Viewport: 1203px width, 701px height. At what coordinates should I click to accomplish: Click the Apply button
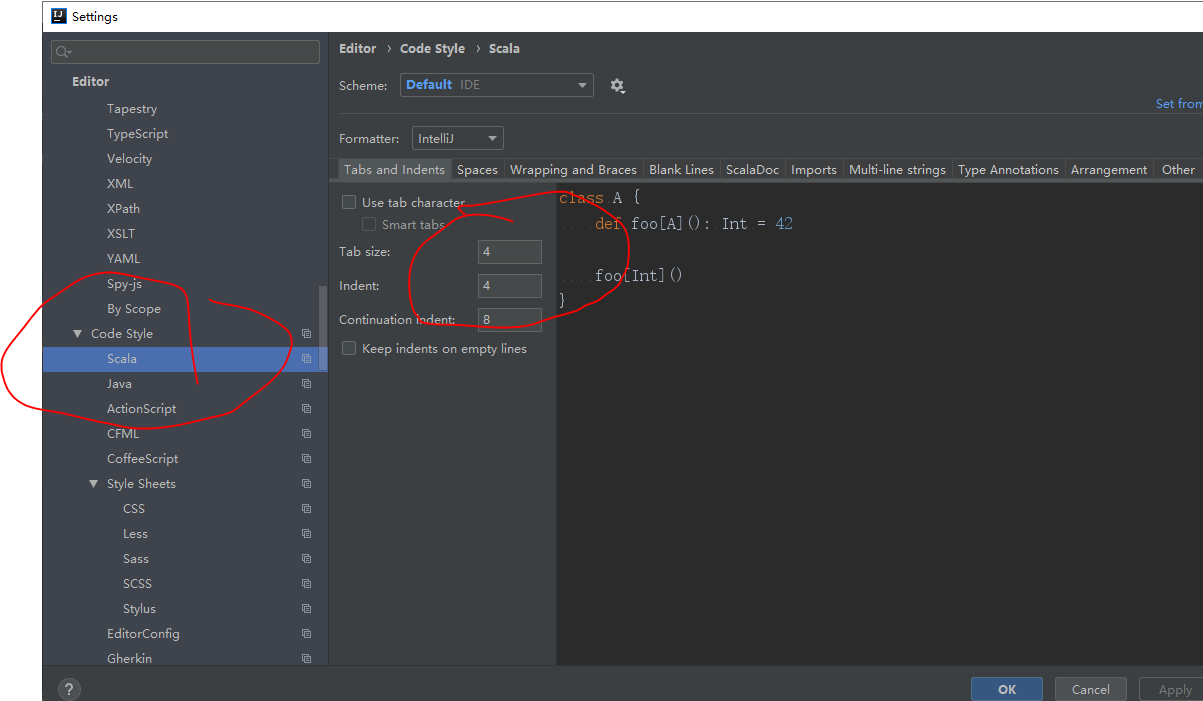pyautogui.click(x=1174, y=689)
